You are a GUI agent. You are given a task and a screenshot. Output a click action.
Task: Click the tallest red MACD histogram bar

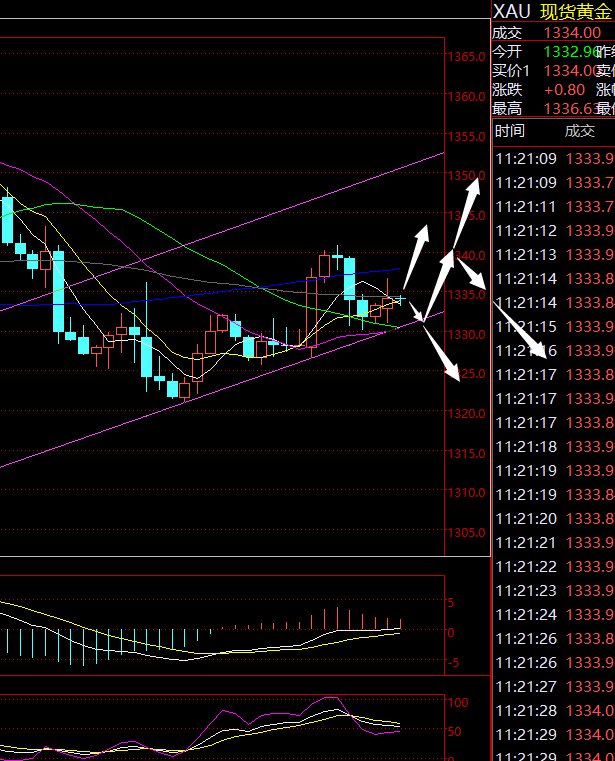coord(337,618)
